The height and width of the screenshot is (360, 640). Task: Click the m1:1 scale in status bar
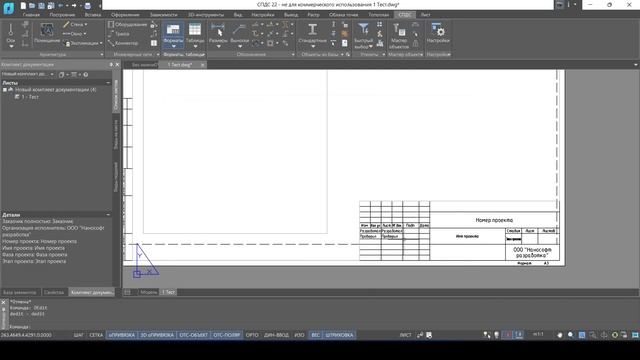(538, 334)
